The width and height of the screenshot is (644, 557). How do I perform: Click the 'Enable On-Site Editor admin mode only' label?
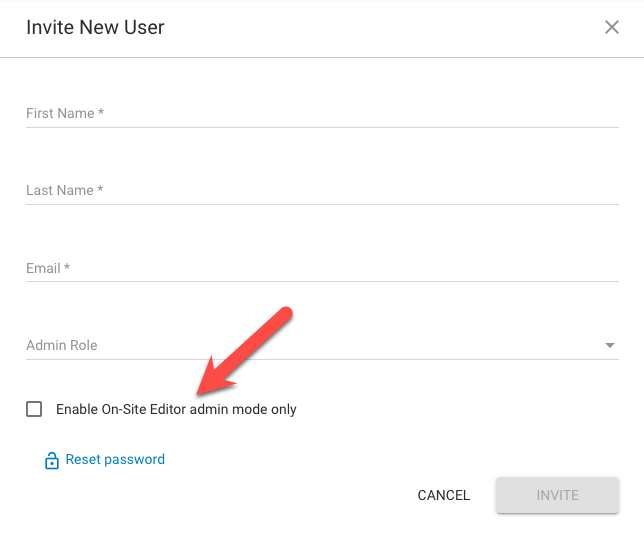[x=176, y=409]
